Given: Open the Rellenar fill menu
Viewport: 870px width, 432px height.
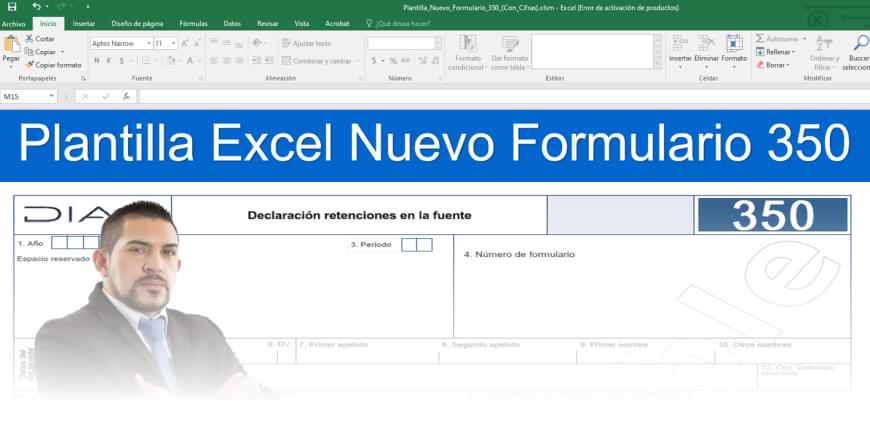Looking at the screenshot, I should coord(776,52).
